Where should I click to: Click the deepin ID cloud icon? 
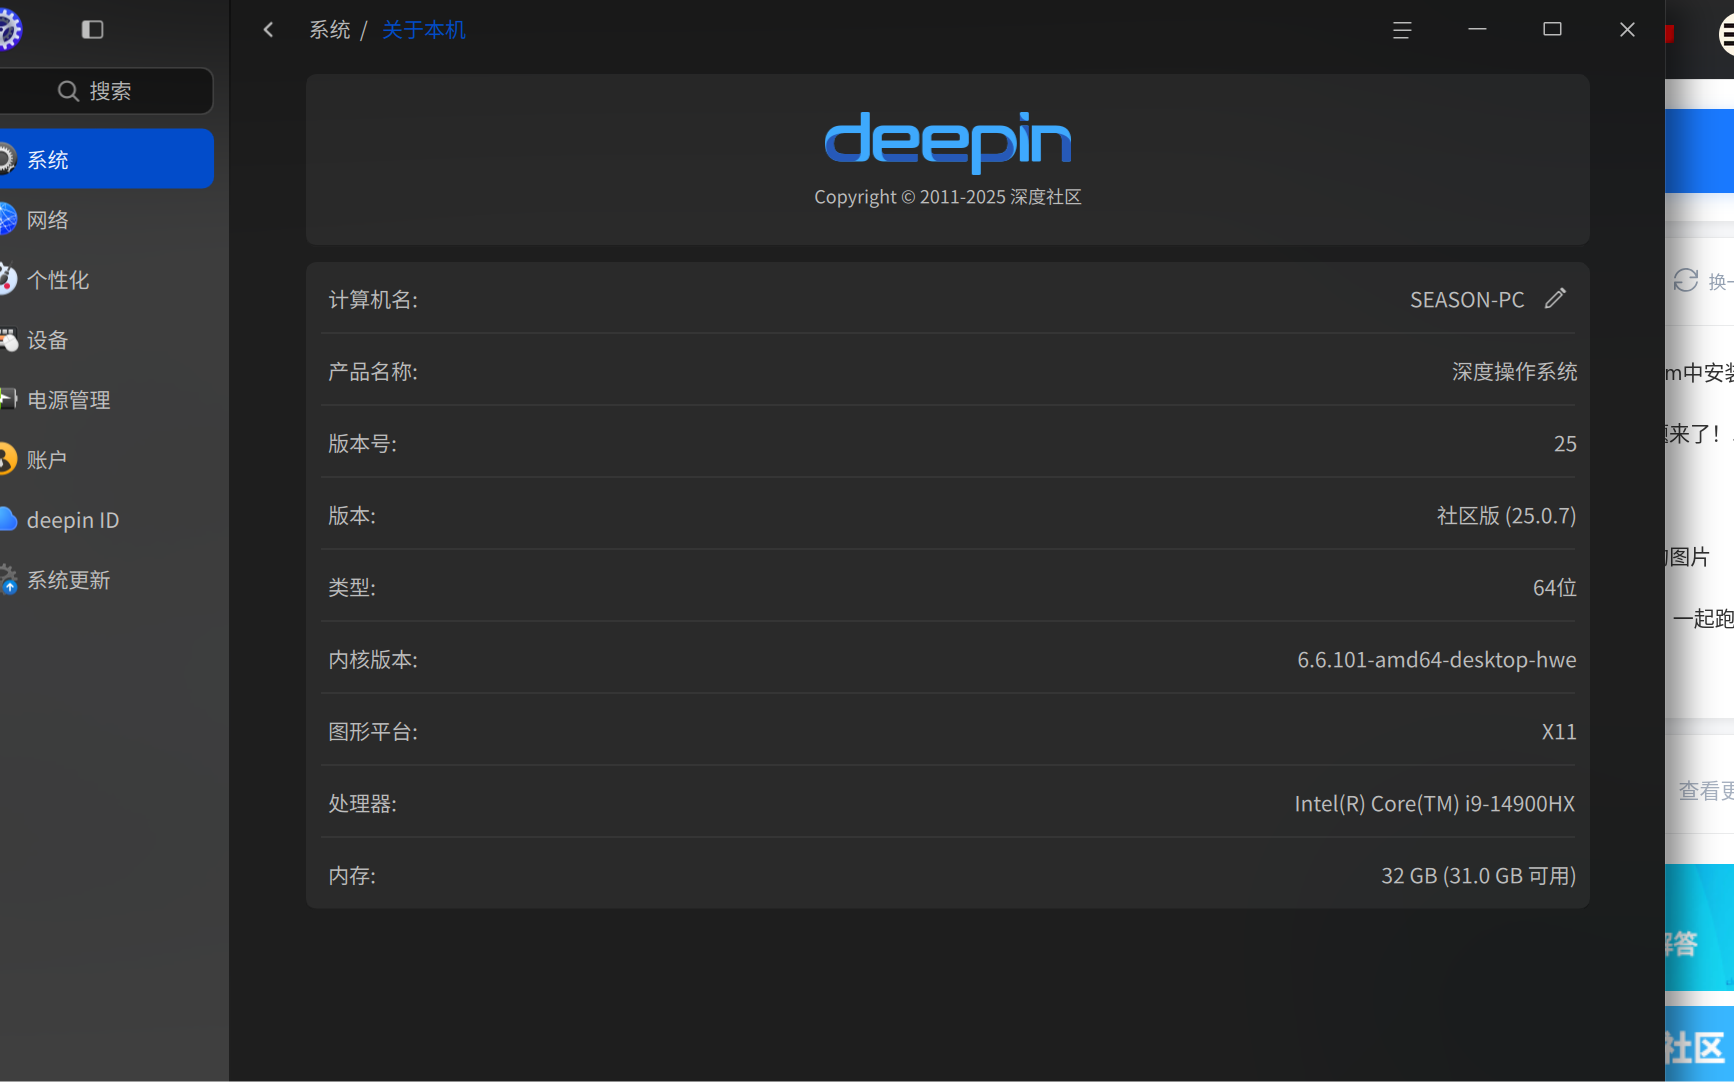[x=8, y=519]
